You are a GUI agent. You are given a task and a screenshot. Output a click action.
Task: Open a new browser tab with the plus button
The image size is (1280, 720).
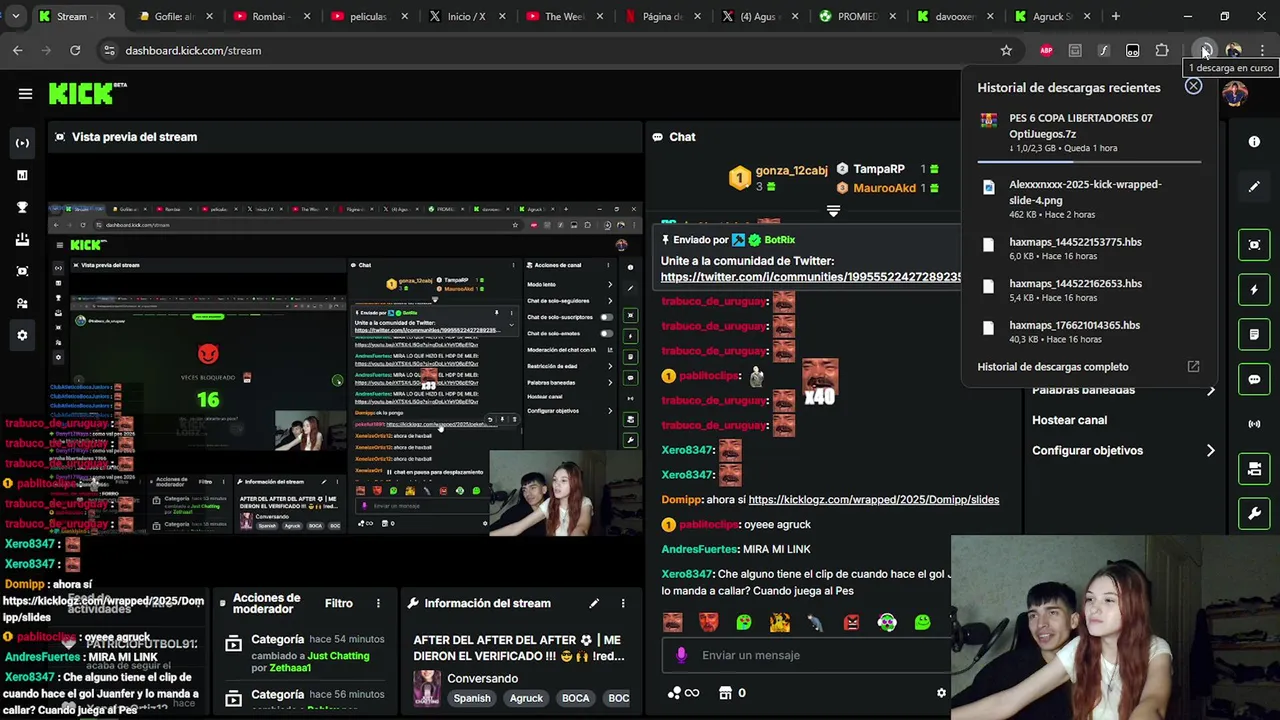point(1115,16)
